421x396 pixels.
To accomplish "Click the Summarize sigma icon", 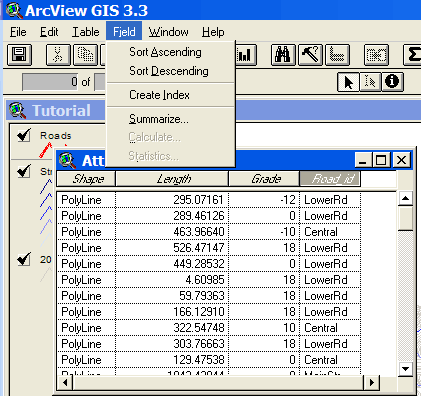I will click(412, 55).
